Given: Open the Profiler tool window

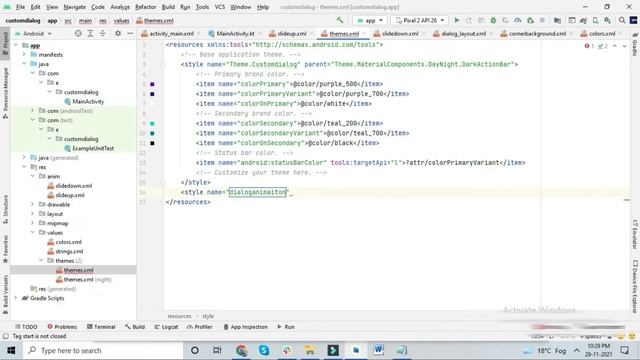Looking at the screenshot, I should [x=200, y=327].
